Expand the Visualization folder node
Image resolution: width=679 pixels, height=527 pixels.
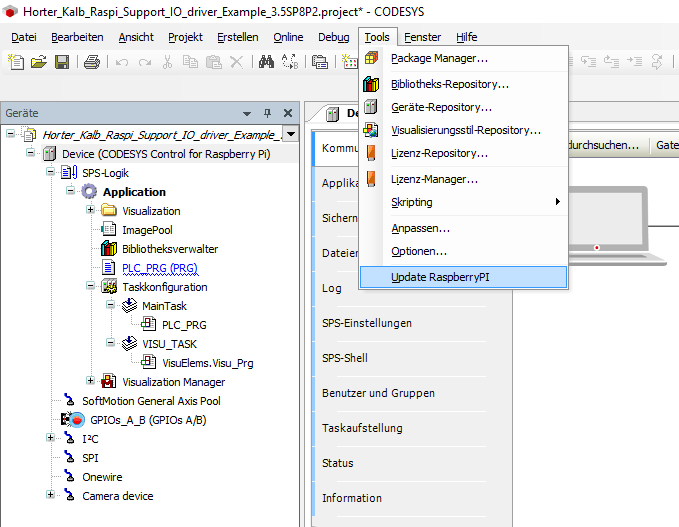[90, 210]
